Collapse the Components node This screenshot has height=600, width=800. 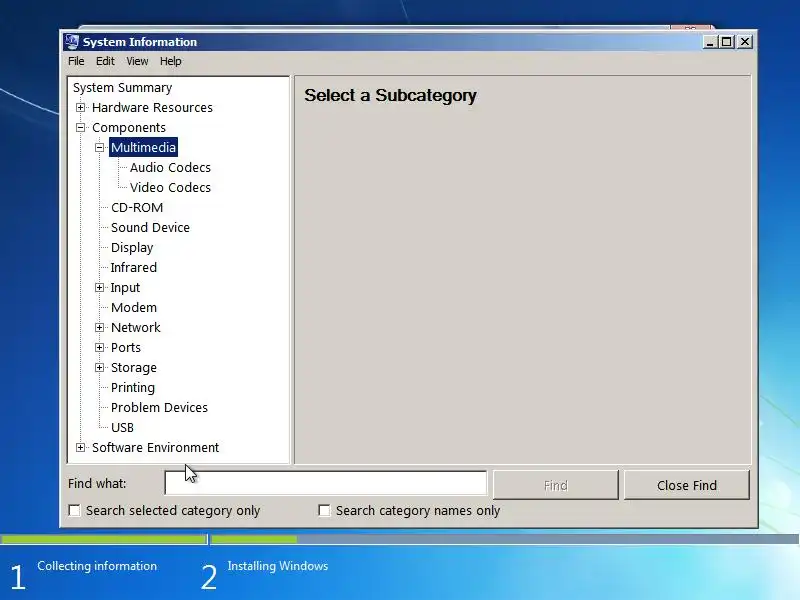(80, 128)
